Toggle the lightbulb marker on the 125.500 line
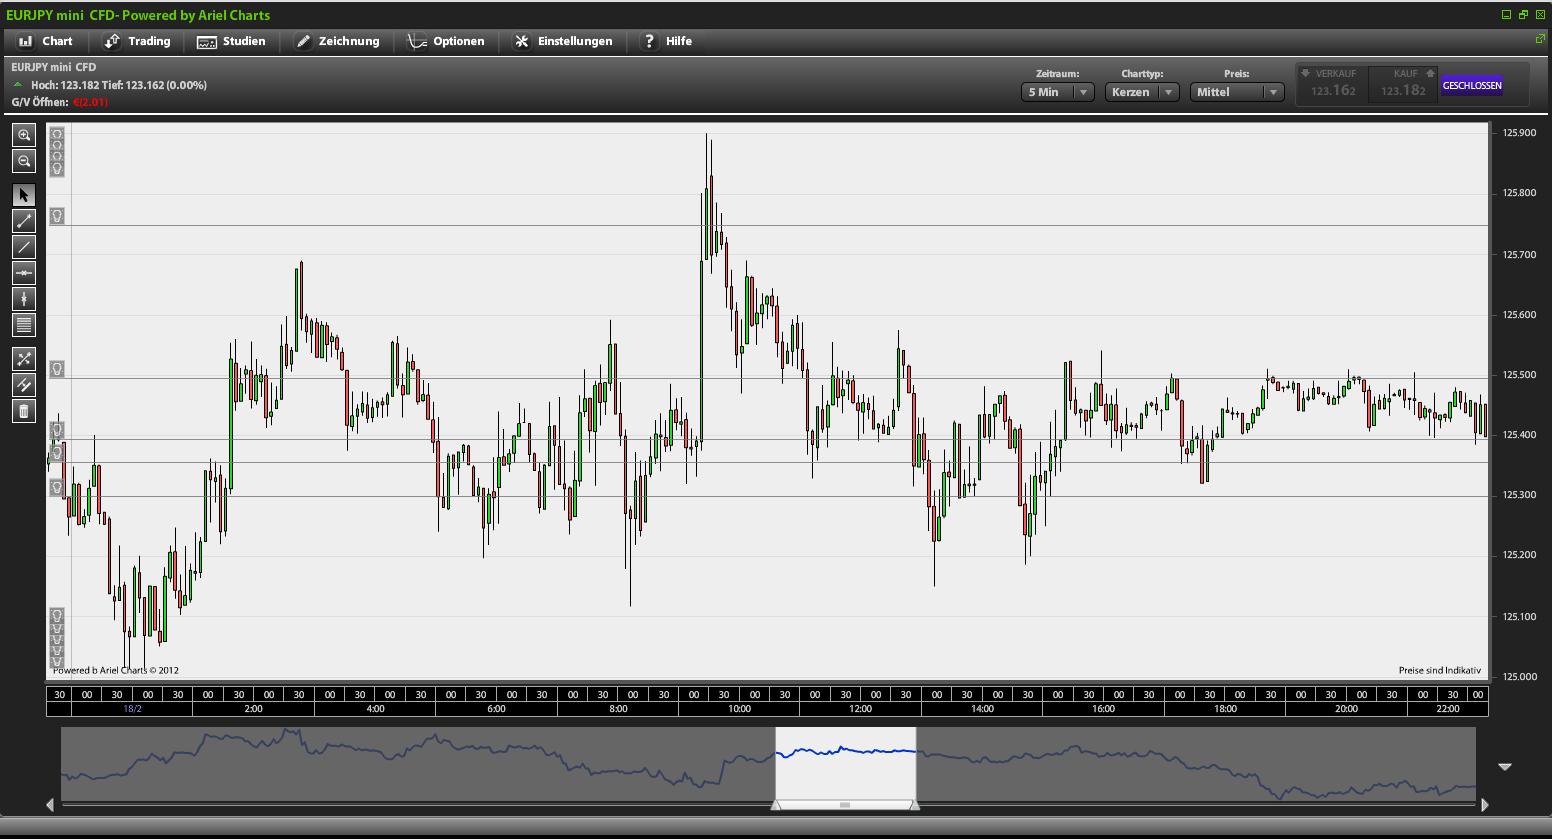 57,369
